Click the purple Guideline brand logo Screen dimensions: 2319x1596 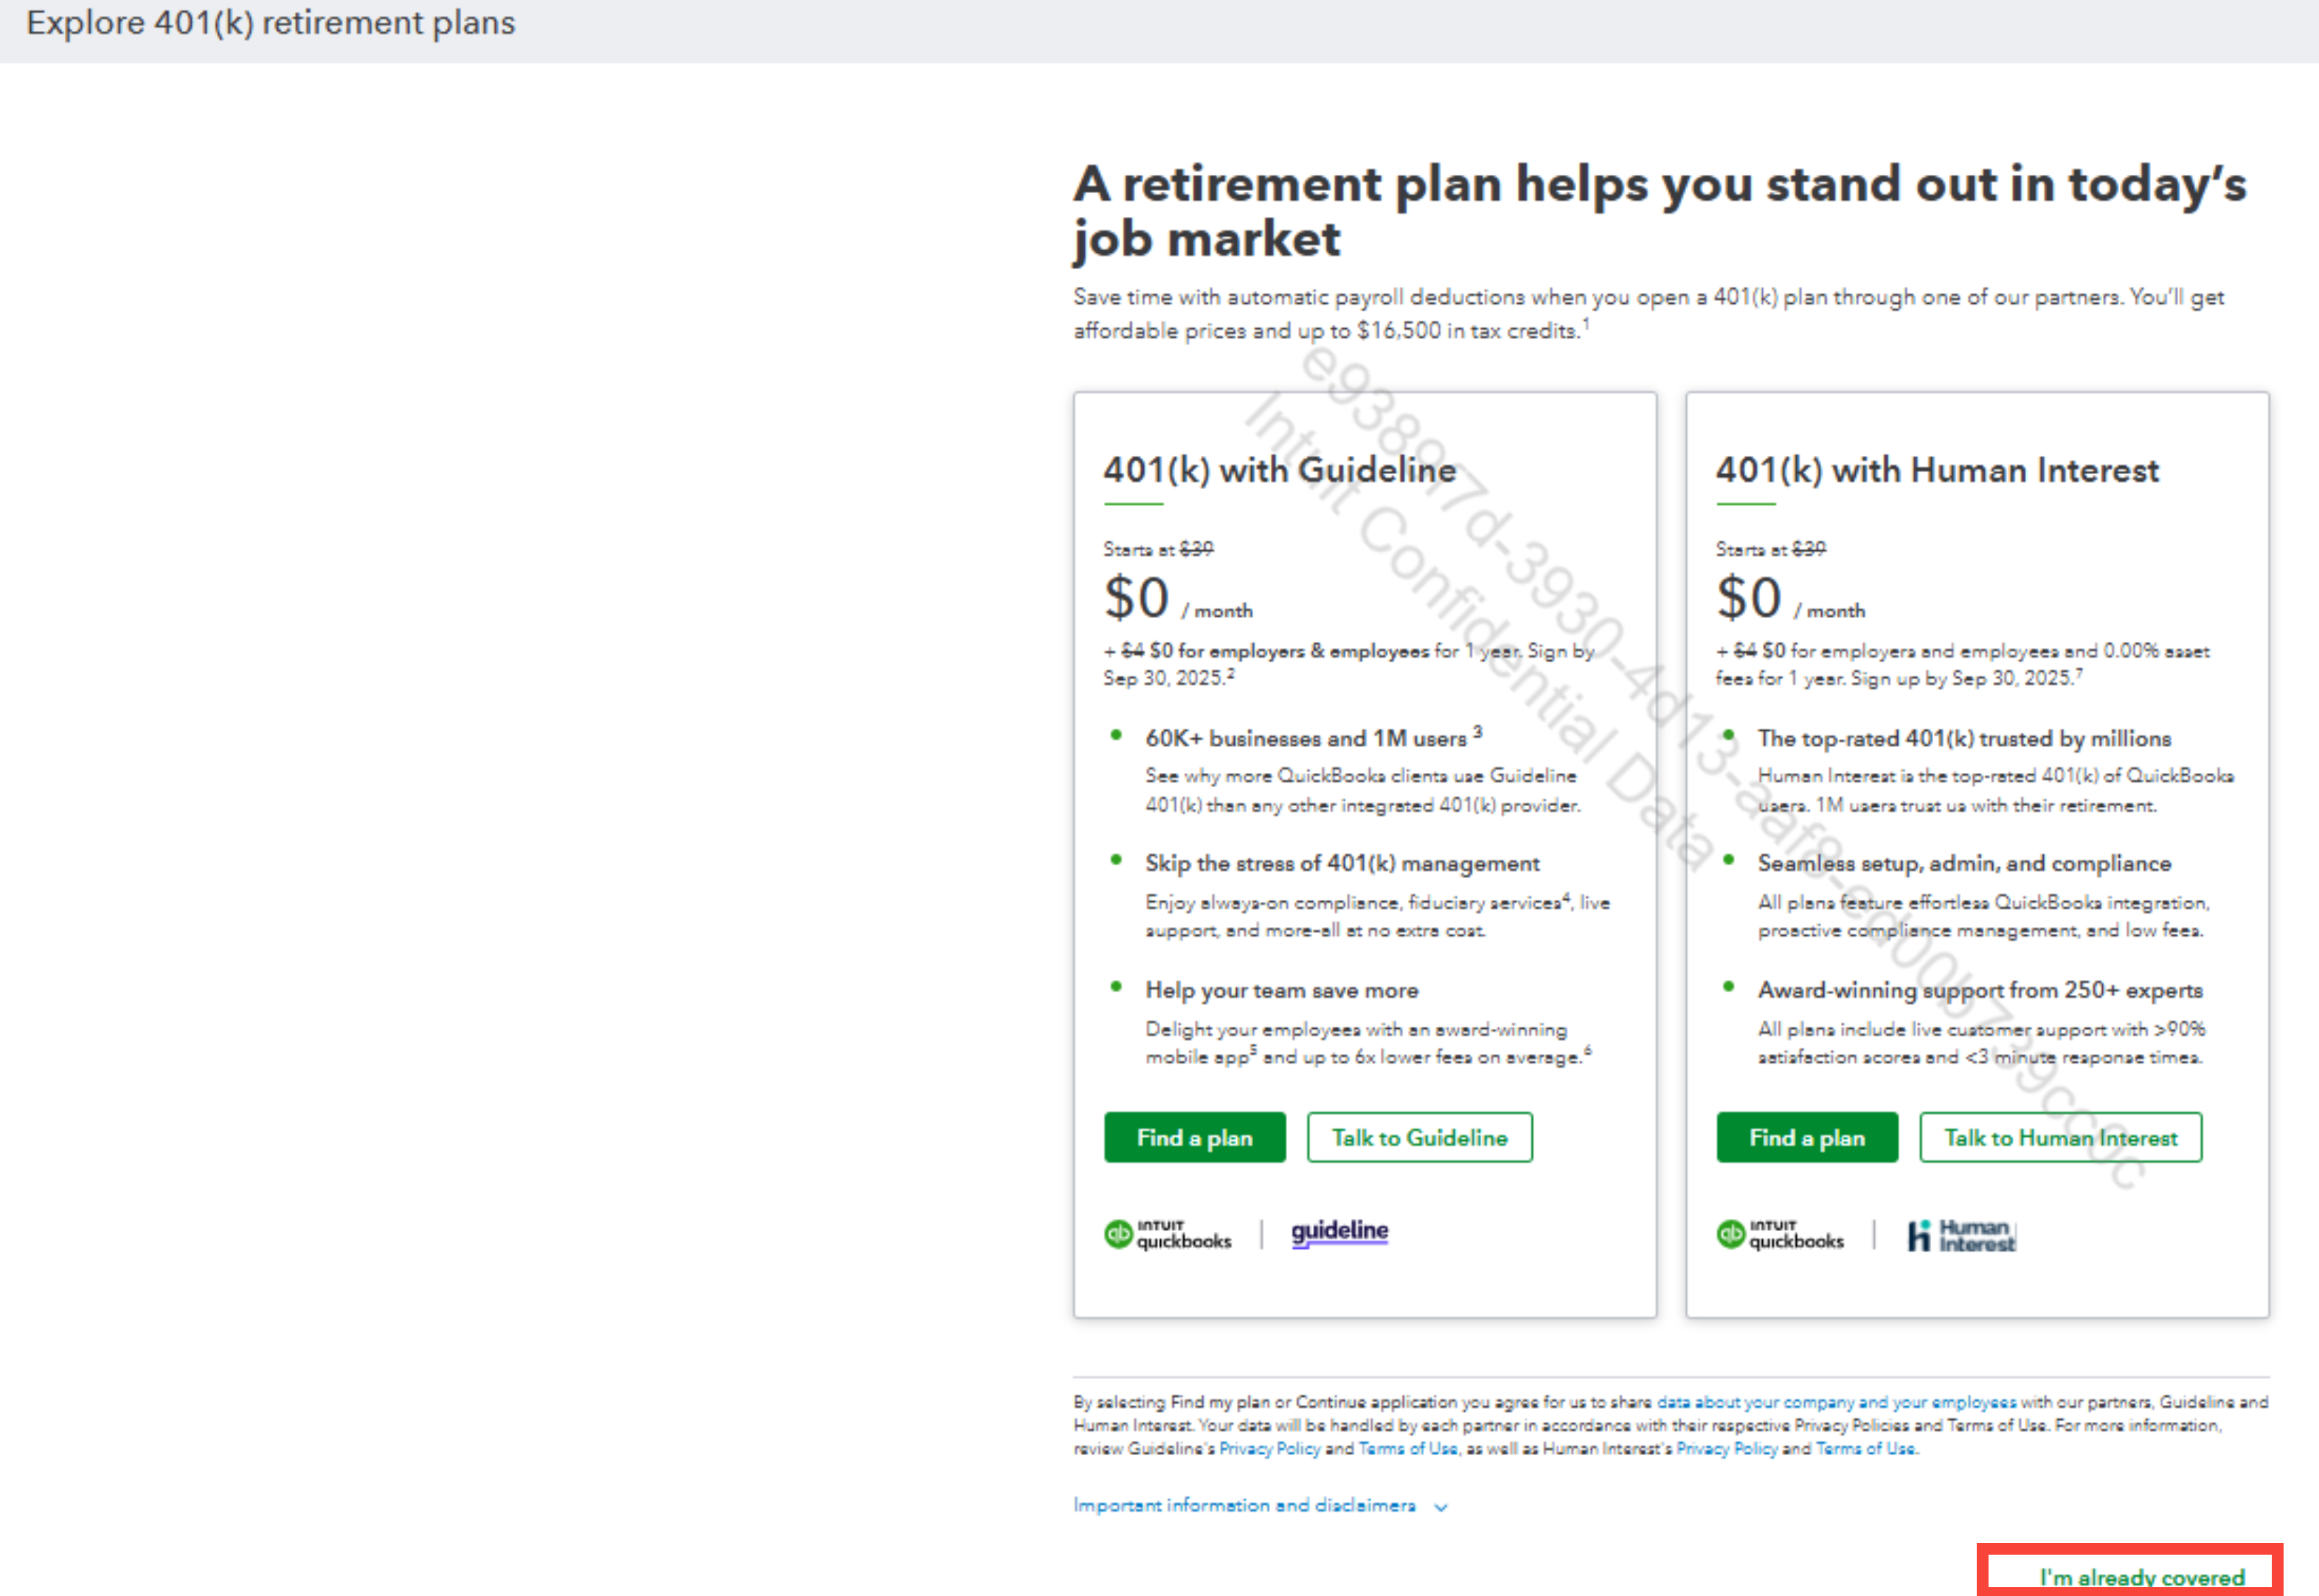tap(1339, 1231)
